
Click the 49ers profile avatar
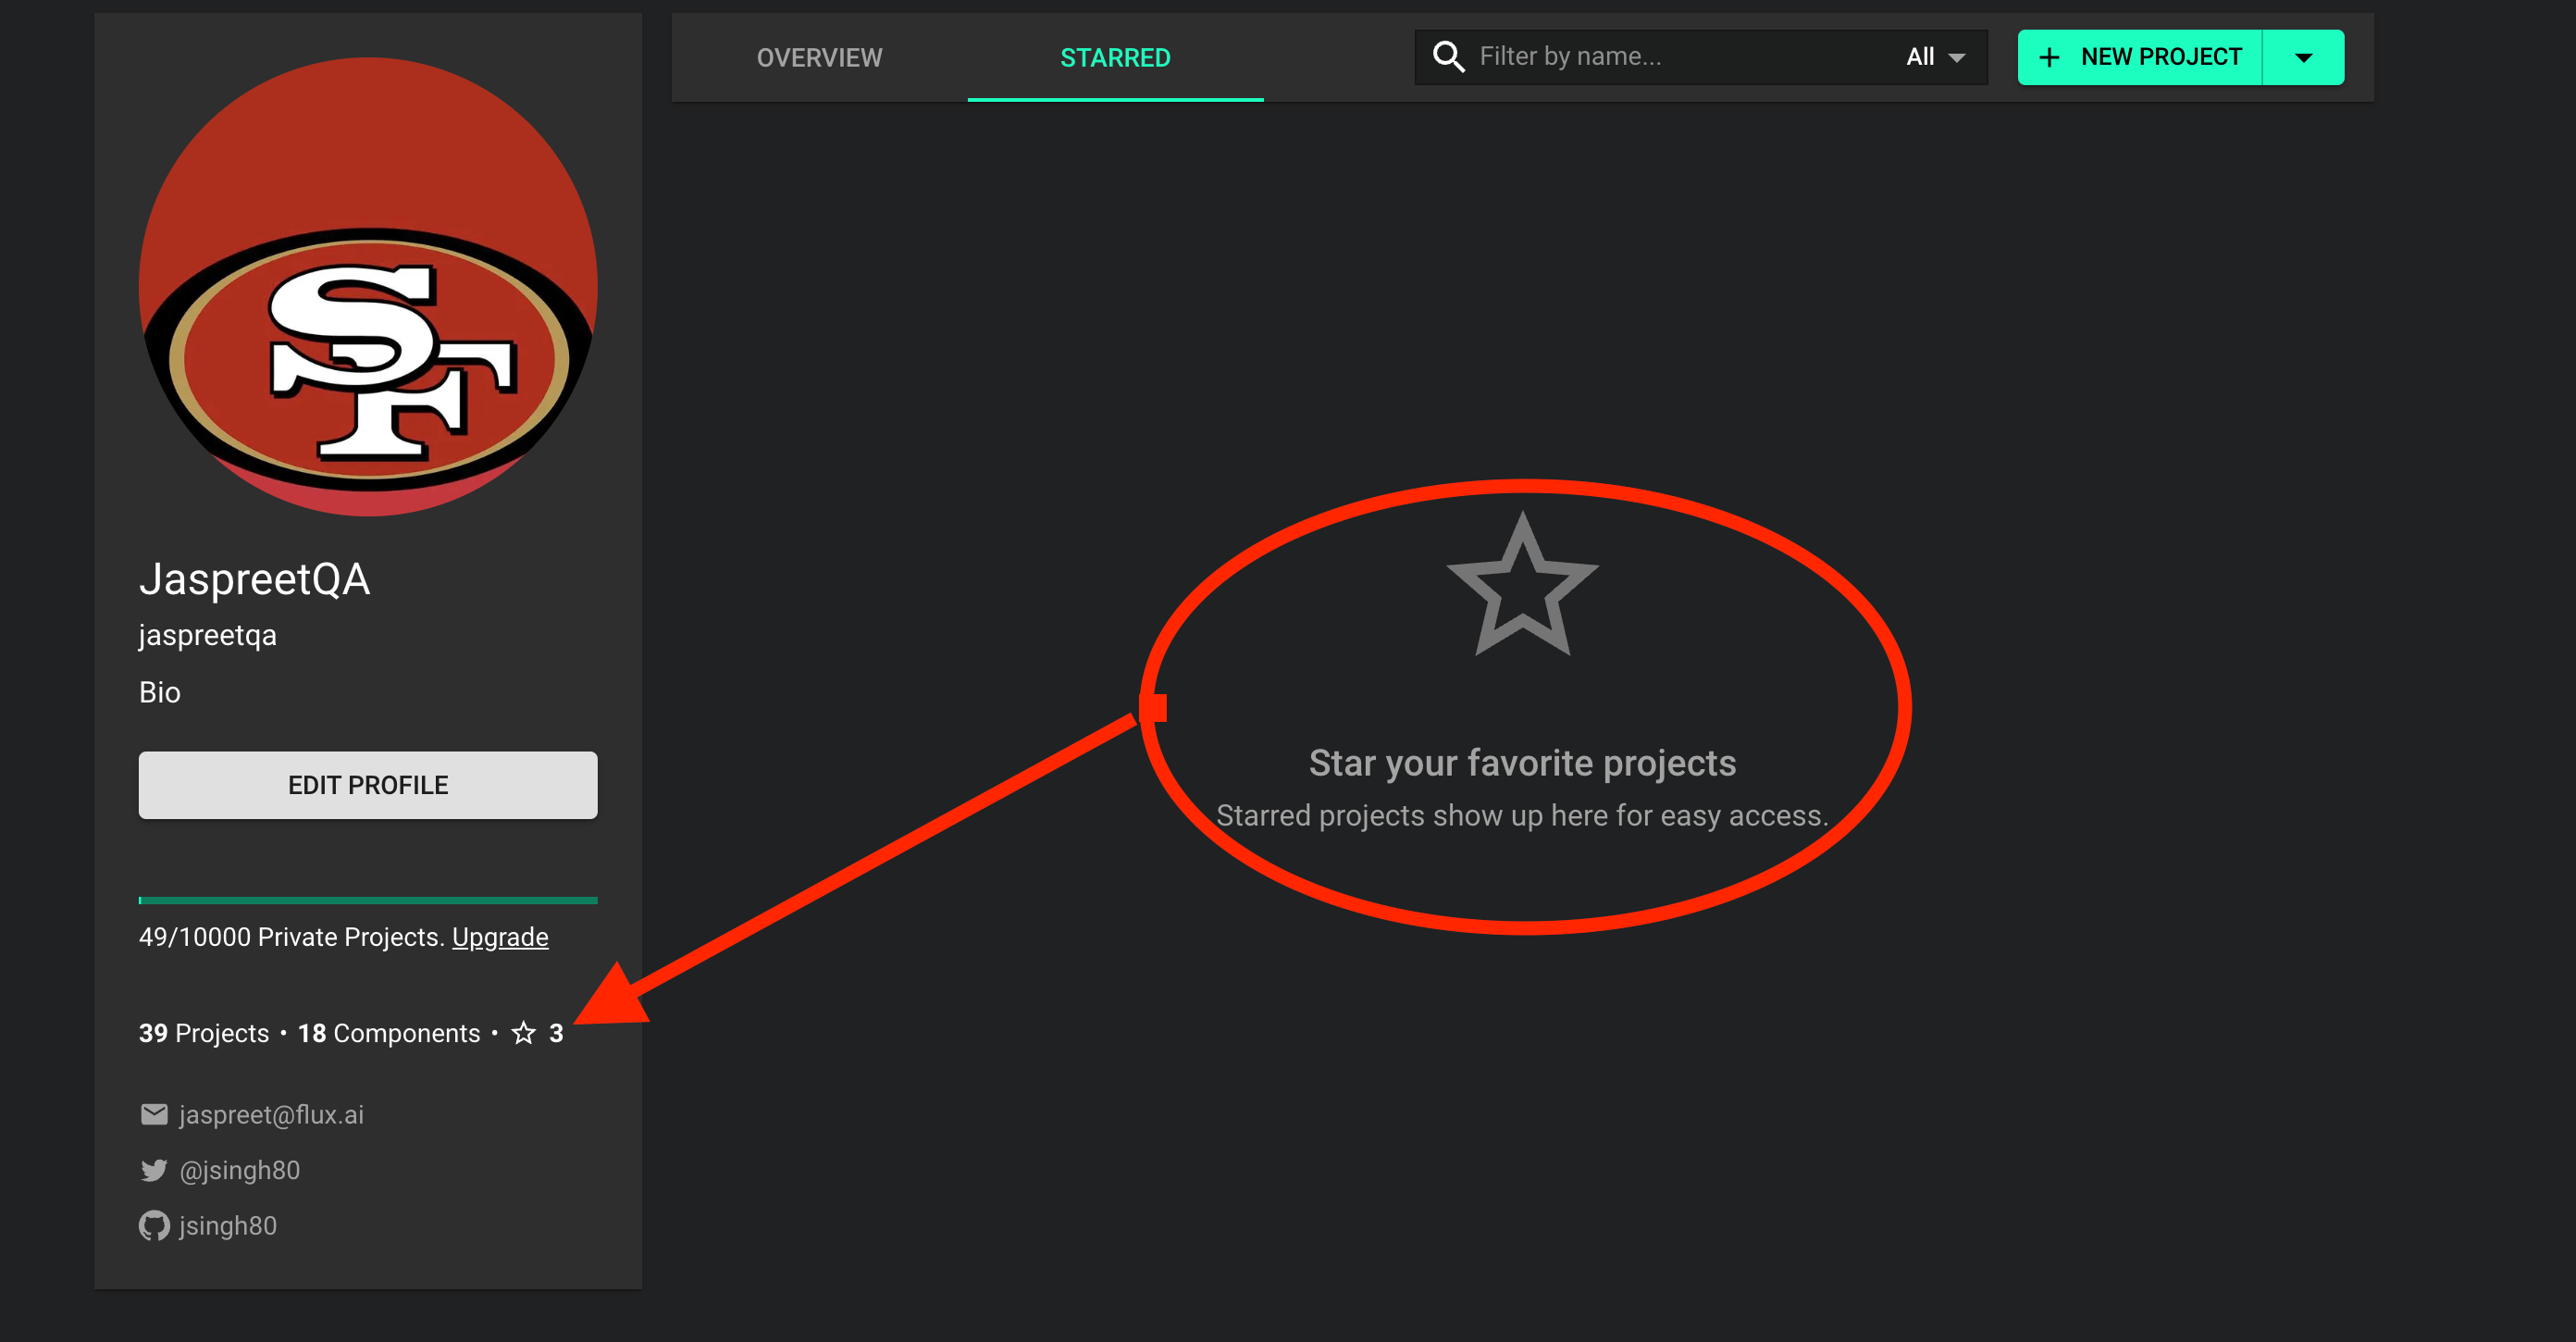[368, 287]
